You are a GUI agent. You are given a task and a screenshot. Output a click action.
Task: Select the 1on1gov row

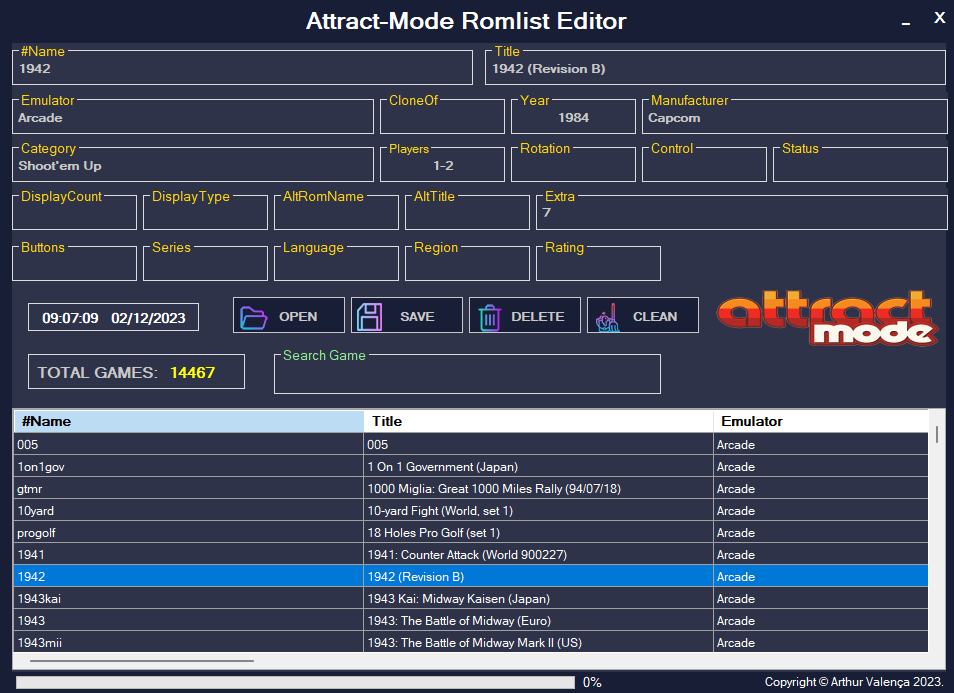click(471, 467)
